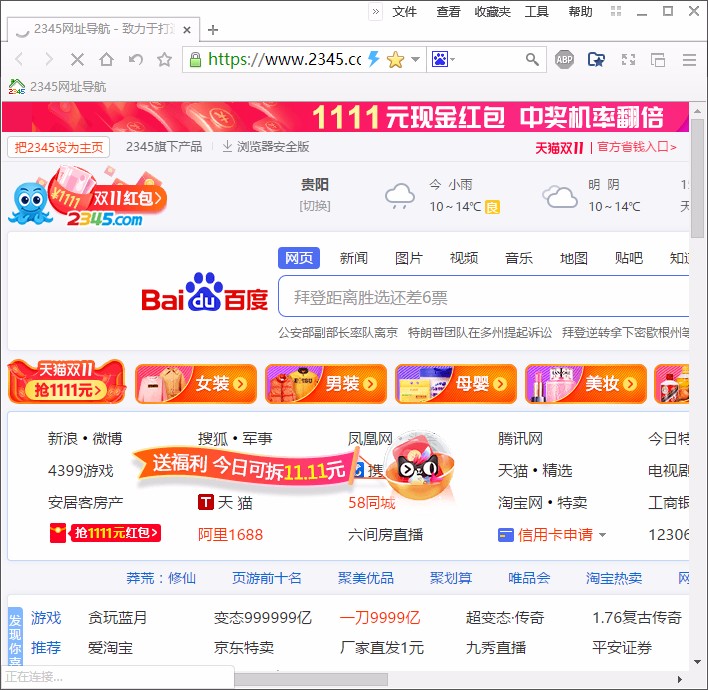
Task: Click the 女装 shopping banner
Action: click(196, 384)
